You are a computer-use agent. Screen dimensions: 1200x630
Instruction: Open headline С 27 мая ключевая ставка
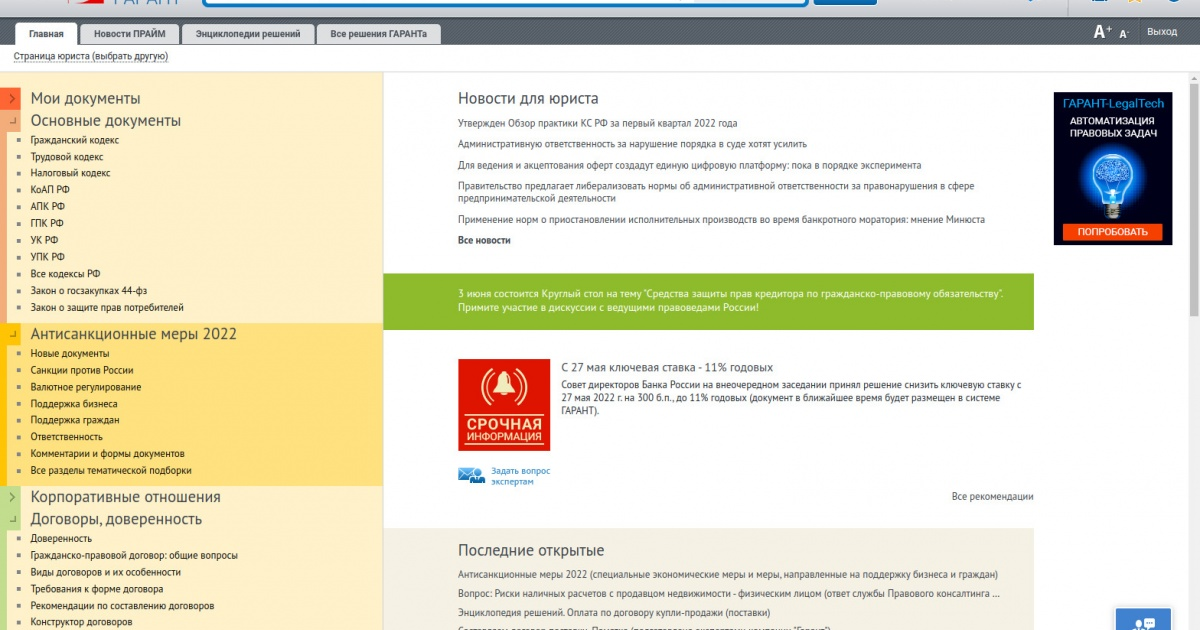click(x=667, y=367)
